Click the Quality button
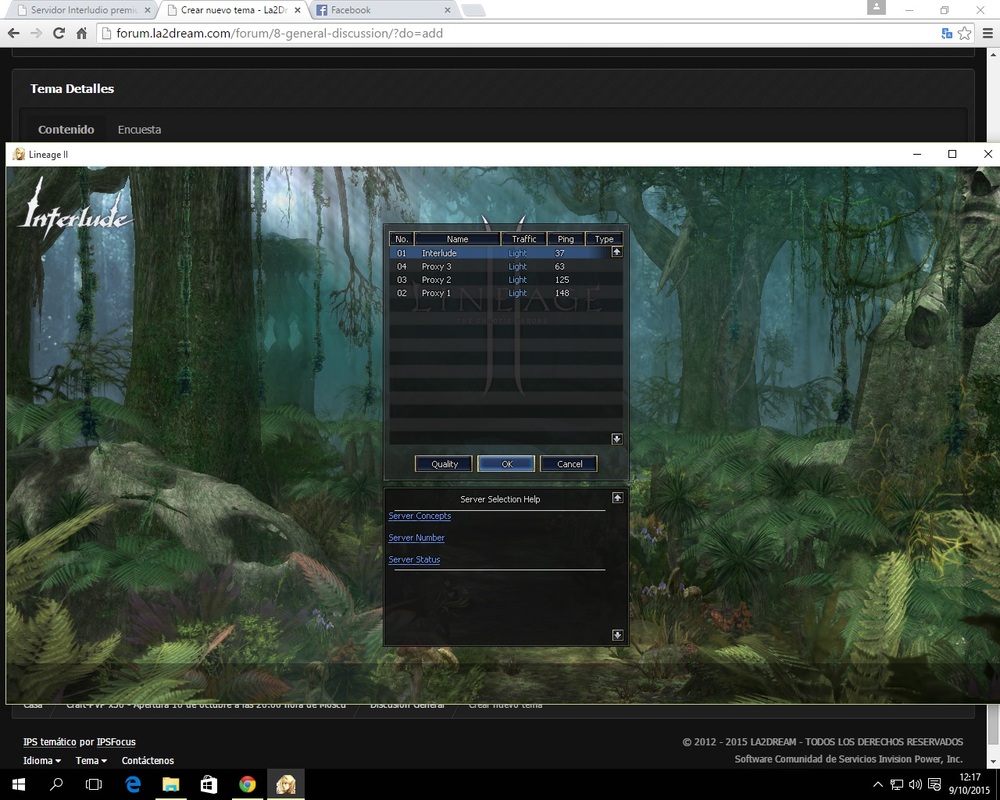Screen dimensions: 1000x800 click(x=444, y=464)
